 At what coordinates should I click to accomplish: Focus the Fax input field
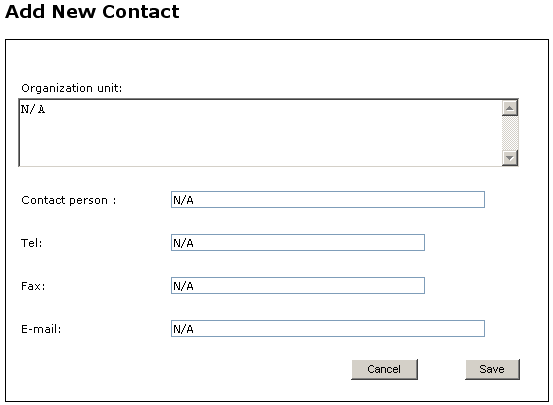pos(298,286)
